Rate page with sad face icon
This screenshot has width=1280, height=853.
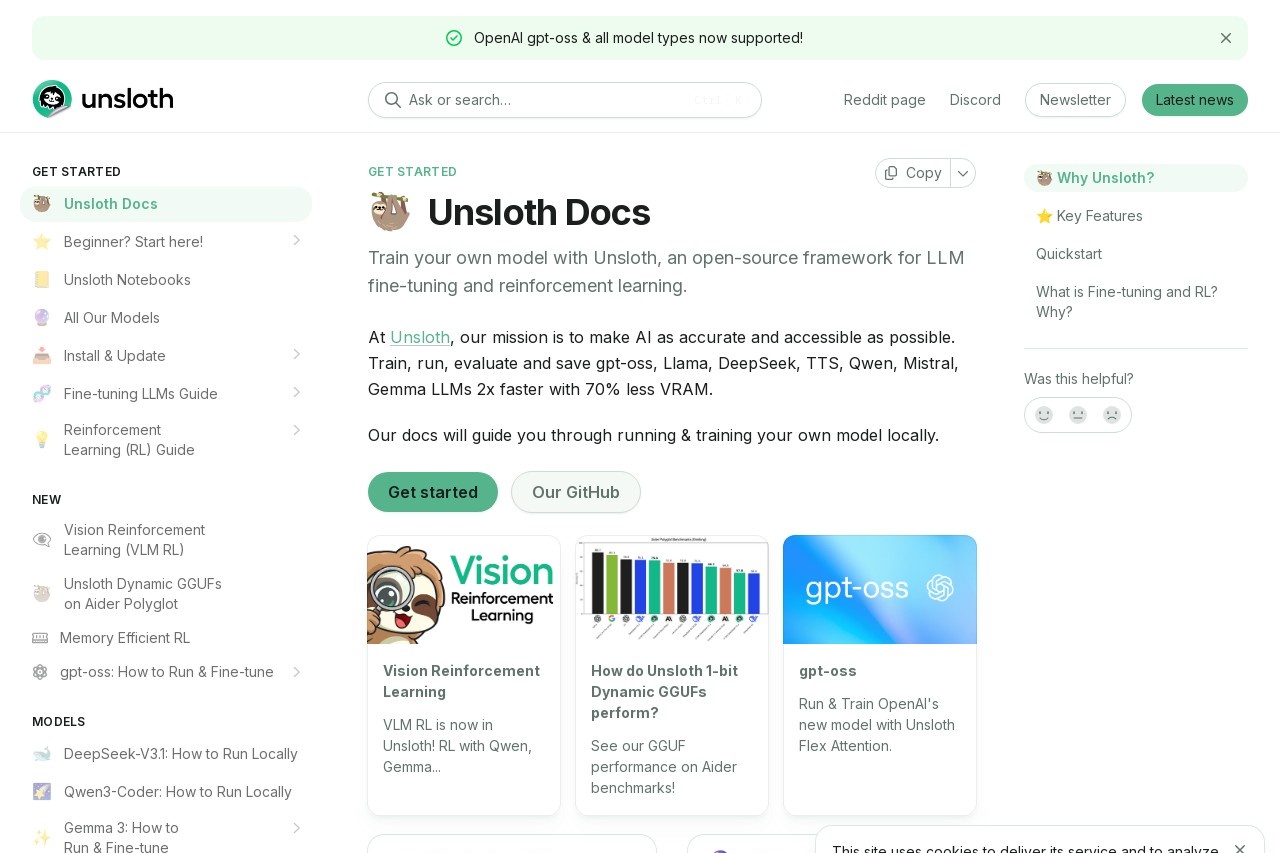pyautogui.click(x=1112, y=415)
